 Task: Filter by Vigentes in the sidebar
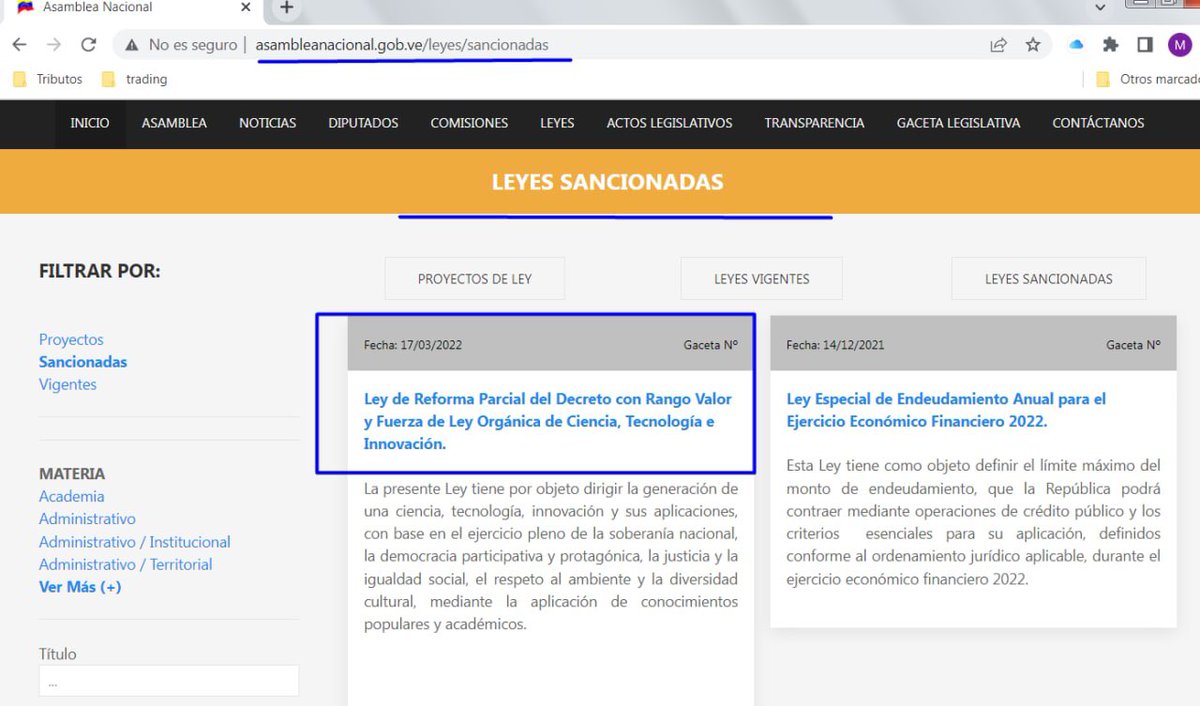point(68,384)
